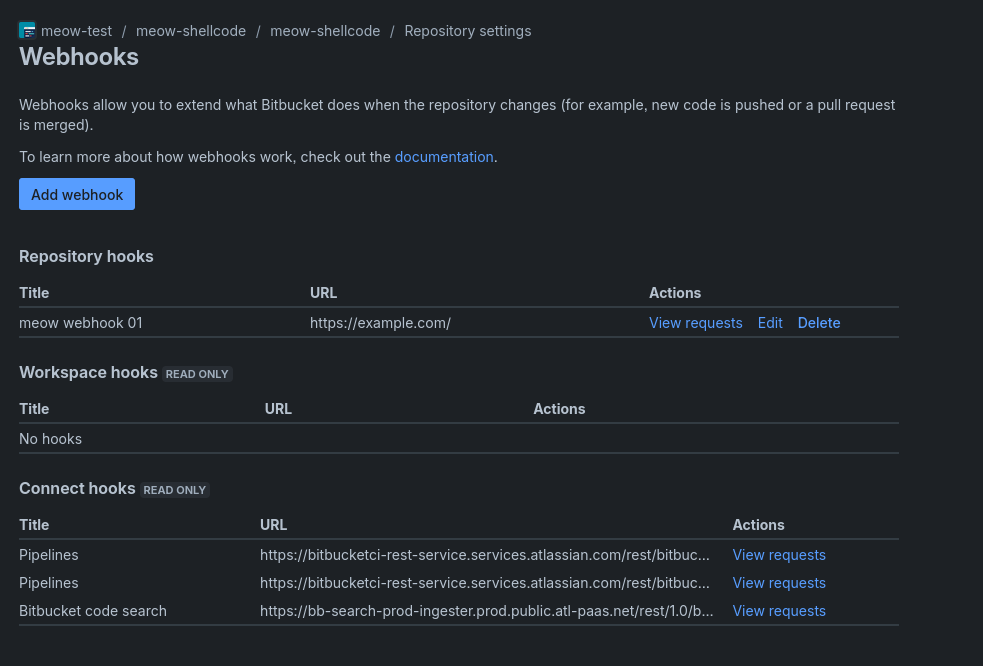Open the second meow-shellcode breadcrumb link
The width and height of the screenshot is (983, 666).
pos(325,31)
